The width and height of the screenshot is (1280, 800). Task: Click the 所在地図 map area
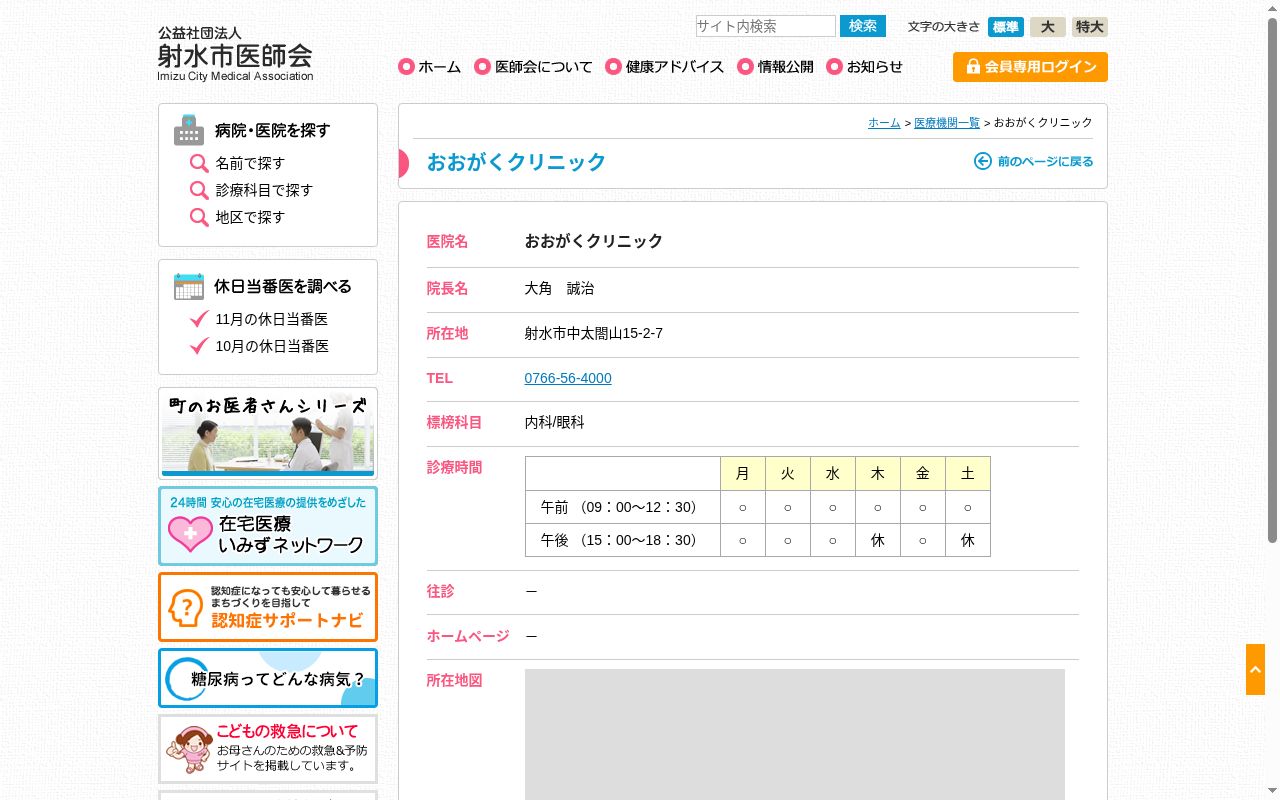click(795, 734)
